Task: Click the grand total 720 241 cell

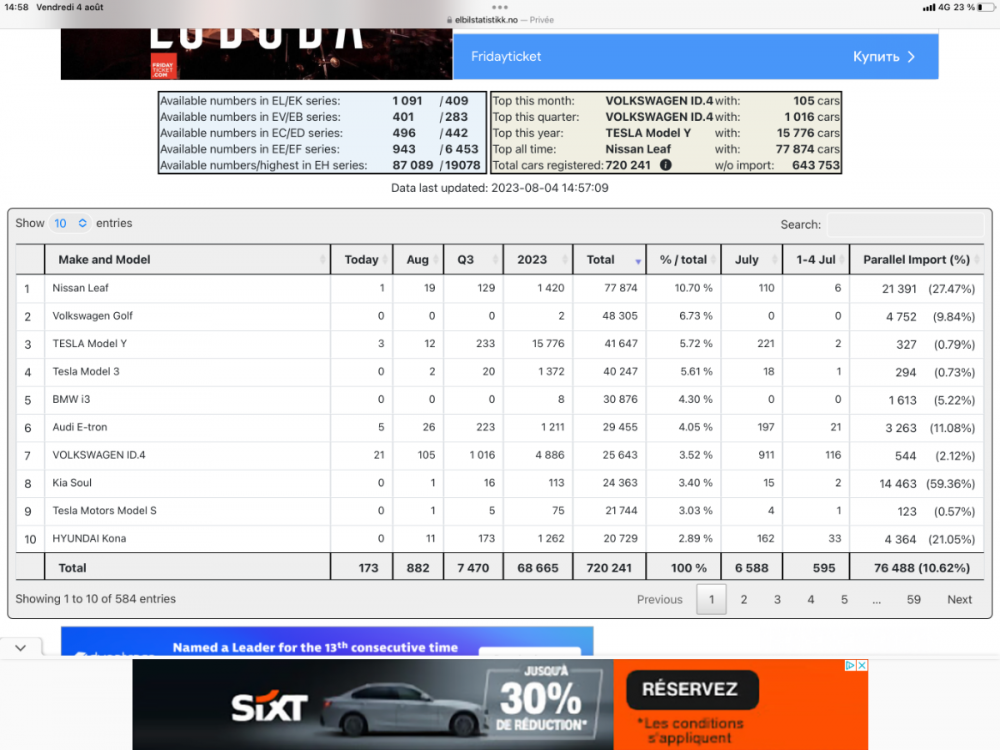Action: point(608,568)
